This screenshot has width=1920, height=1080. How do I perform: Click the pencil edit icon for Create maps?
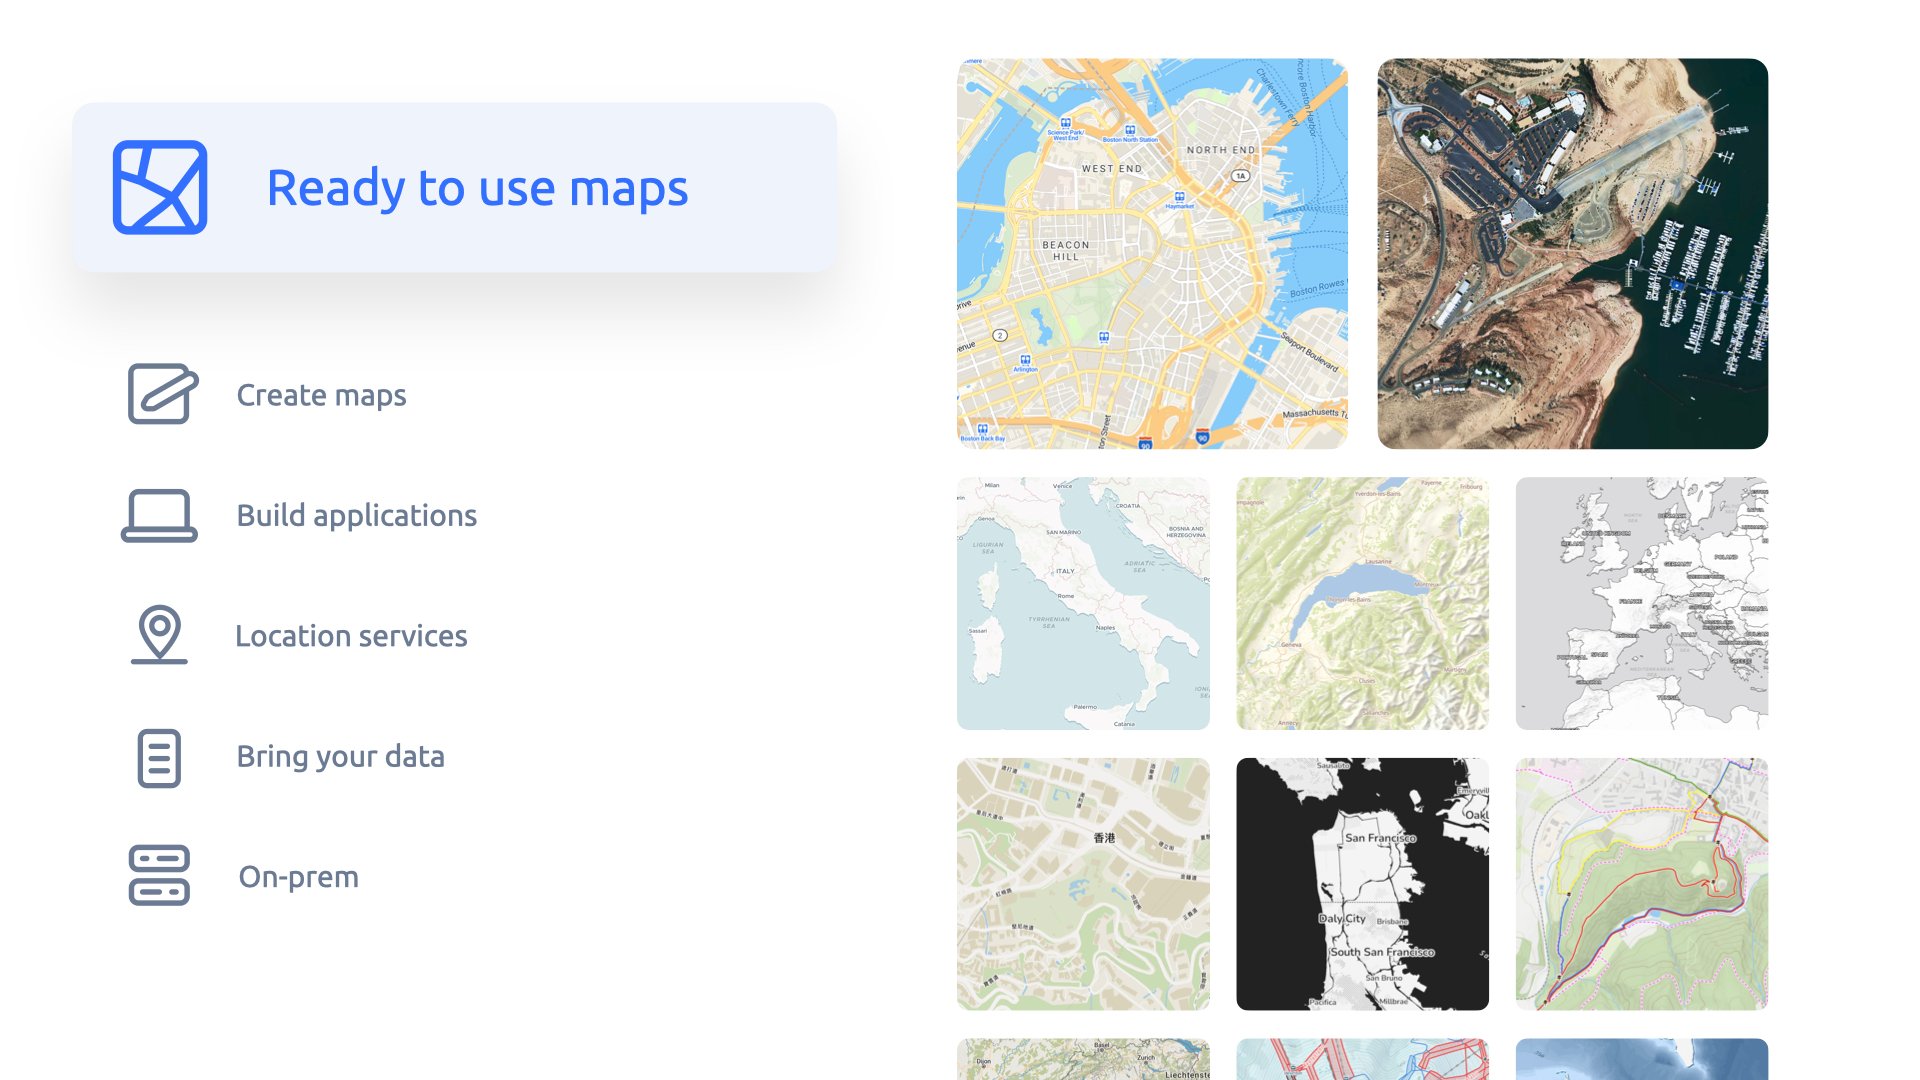[162, 394]
